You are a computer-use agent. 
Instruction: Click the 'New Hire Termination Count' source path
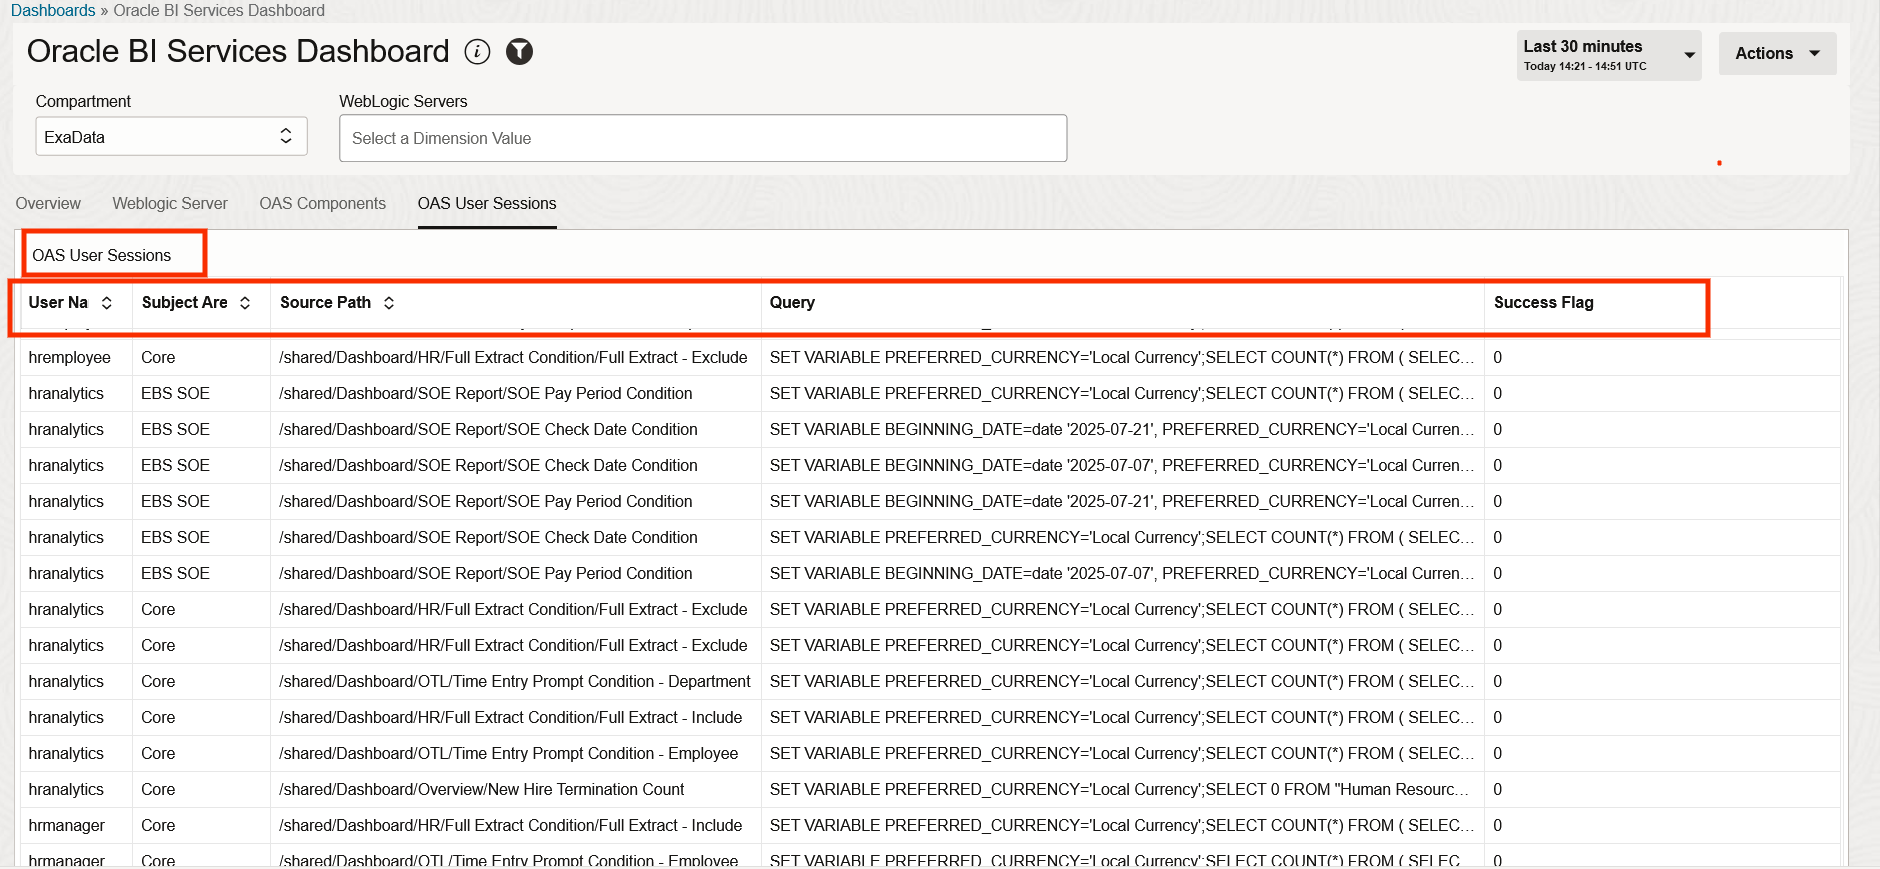coord(481,790)
